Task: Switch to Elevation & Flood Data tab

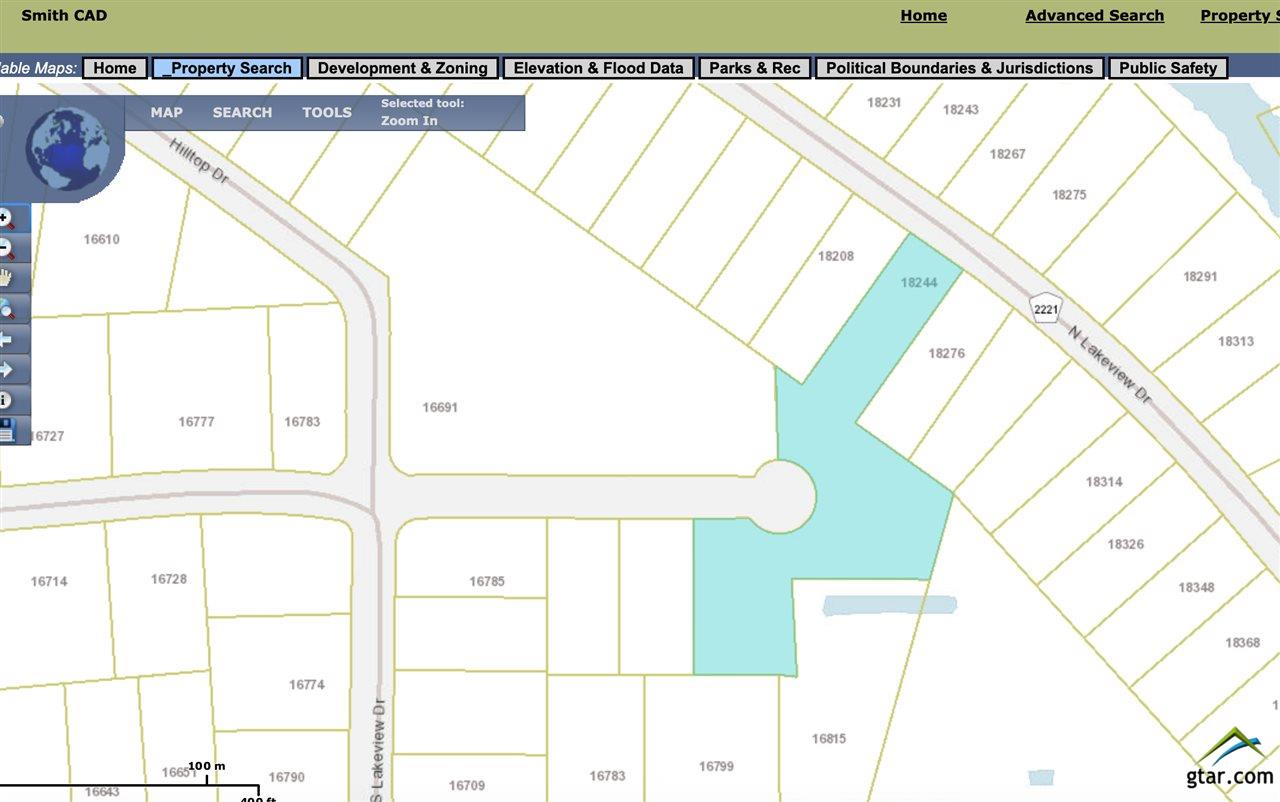Action: (598, 68)
